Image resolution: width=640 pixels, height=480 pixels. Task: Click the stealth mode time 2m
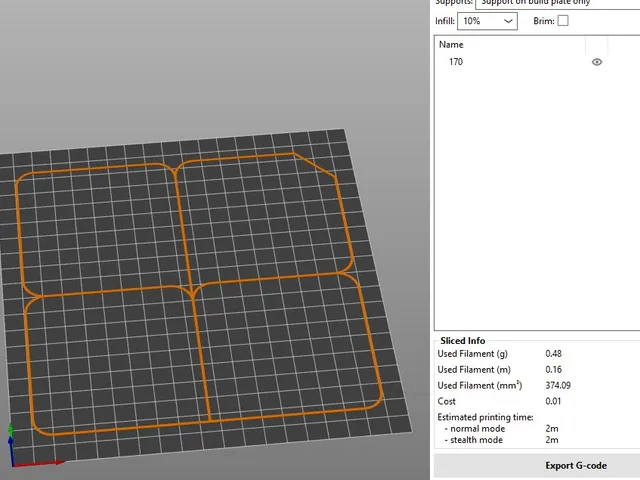tap(552, 440)
